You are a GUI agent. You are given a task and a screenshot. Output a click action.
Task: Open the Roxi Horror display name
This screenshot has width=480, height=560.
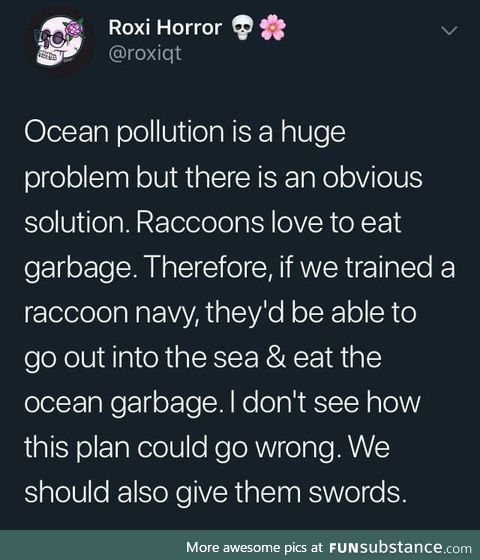pyautogui.click(x=165, y=28)
